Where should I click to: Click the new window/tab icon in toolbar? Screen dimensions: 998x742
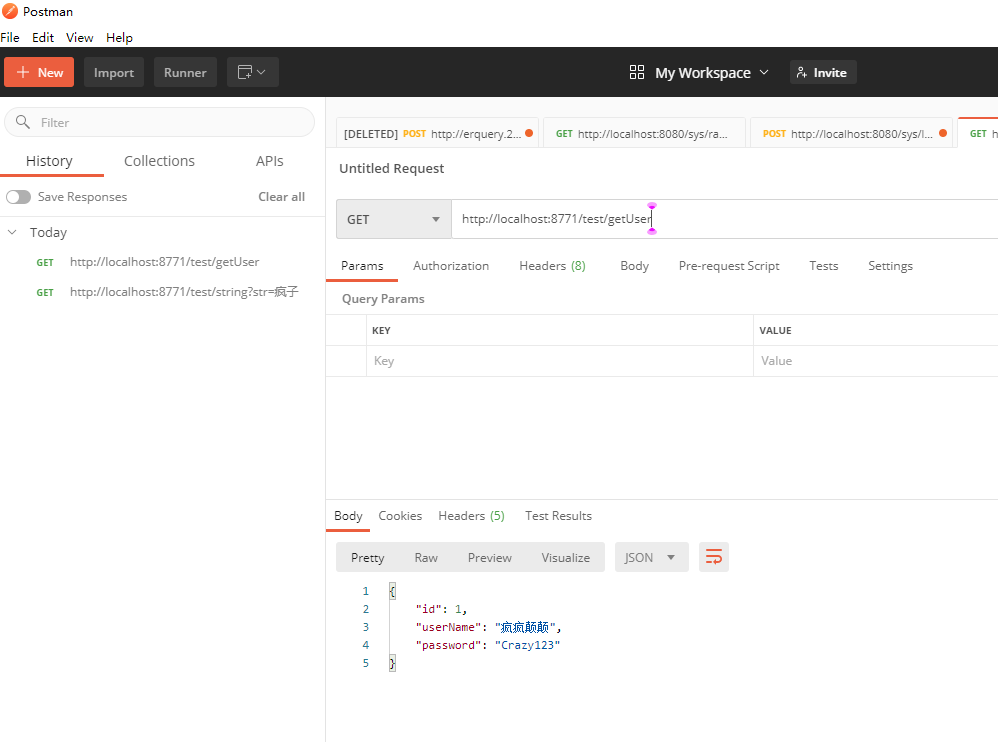[245, 72]
